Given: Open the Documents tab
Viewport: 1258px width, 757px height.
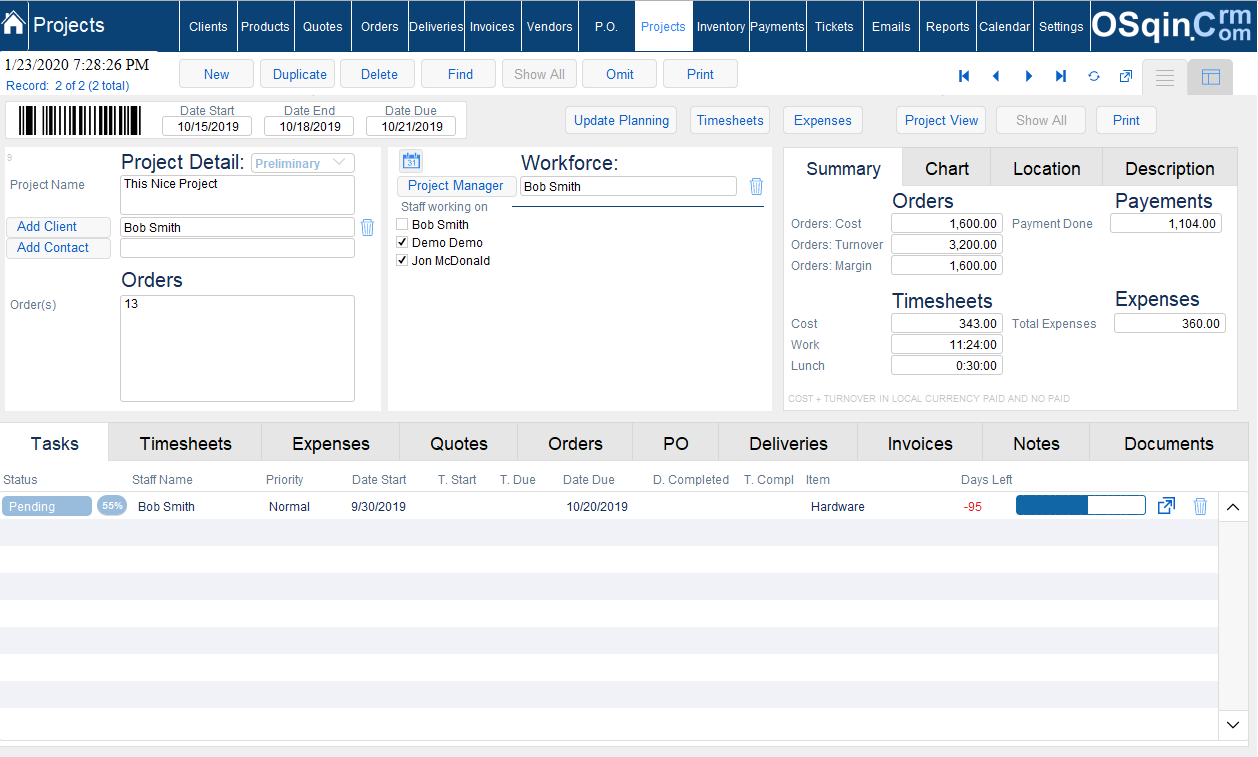Looking at the screenshot, I should (1169, 443).
